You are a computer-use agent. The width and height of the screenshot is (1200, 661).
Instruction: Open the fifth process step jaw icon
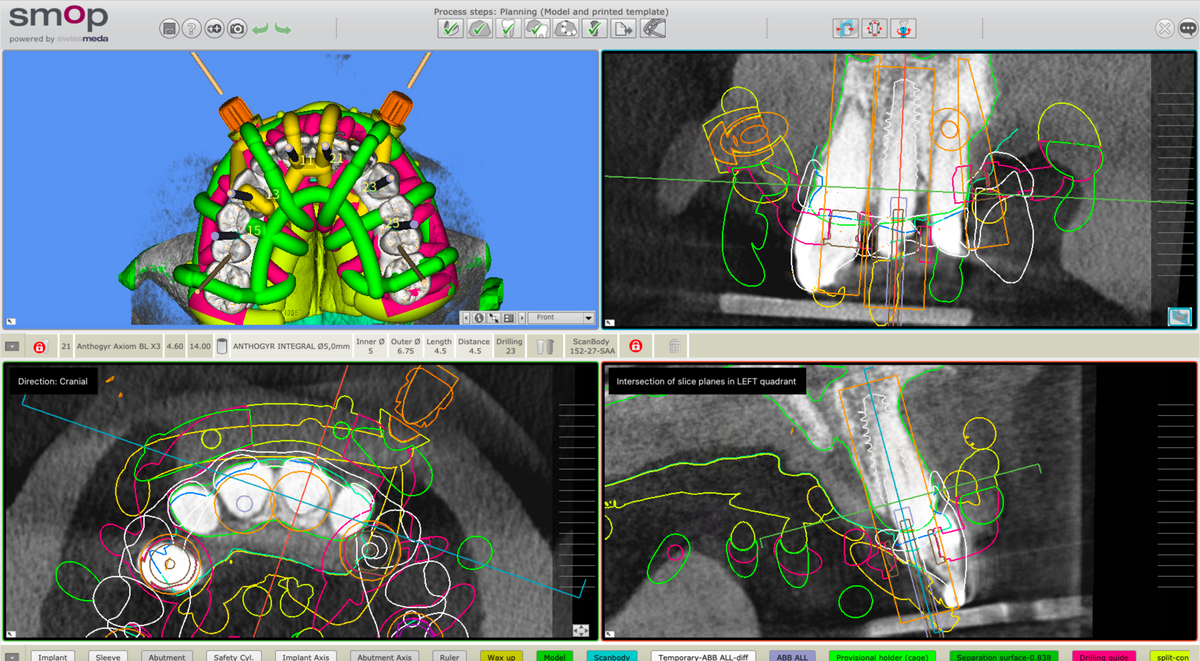pos(566,29)
